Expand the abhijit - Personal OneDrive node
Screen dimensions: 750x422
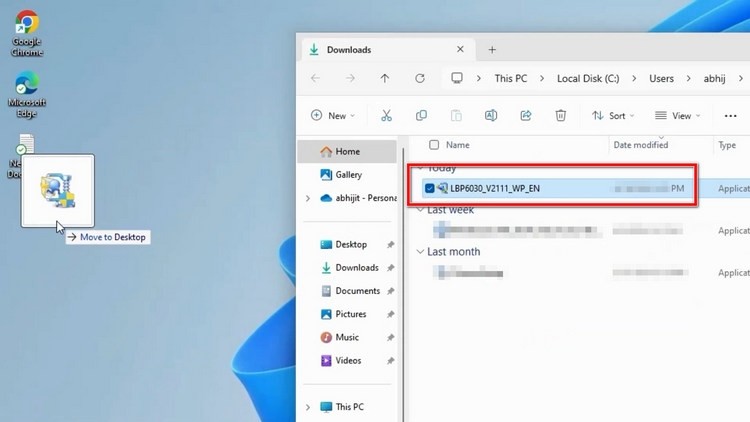coord(308,198)
